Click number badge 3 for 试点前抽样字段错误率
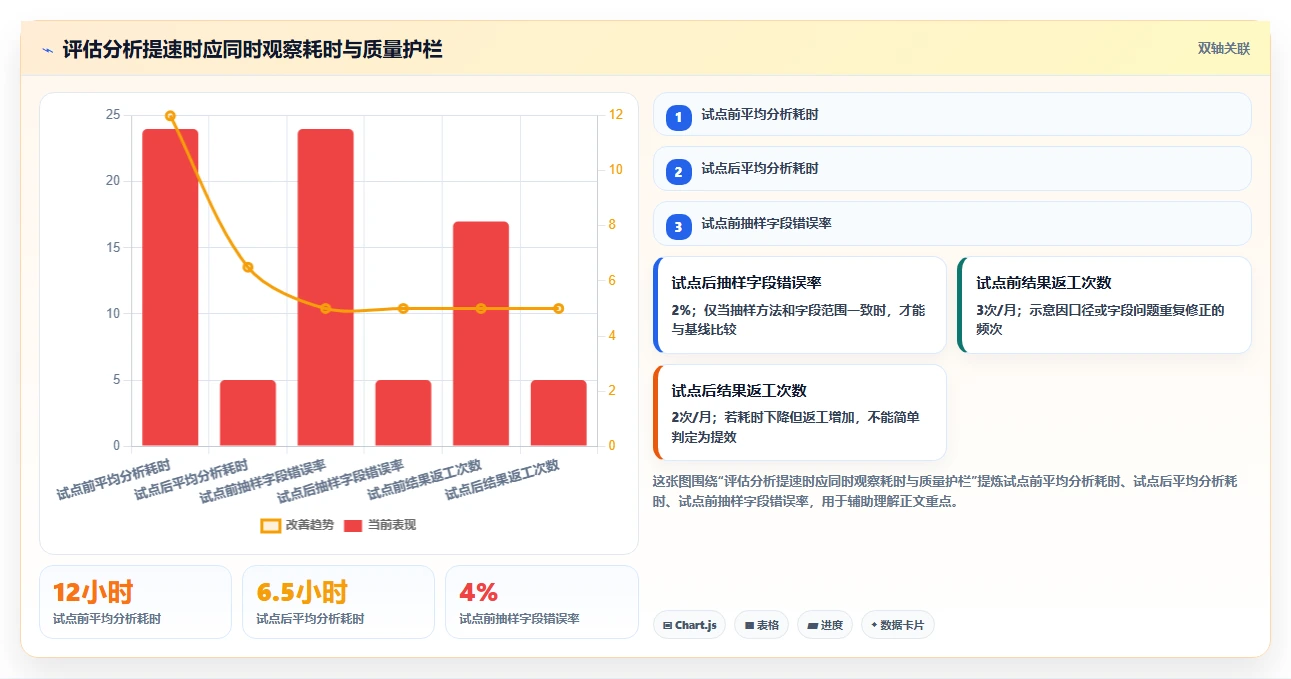The width and height of the screenshot is (1291, 679). (x=678, y=227)
